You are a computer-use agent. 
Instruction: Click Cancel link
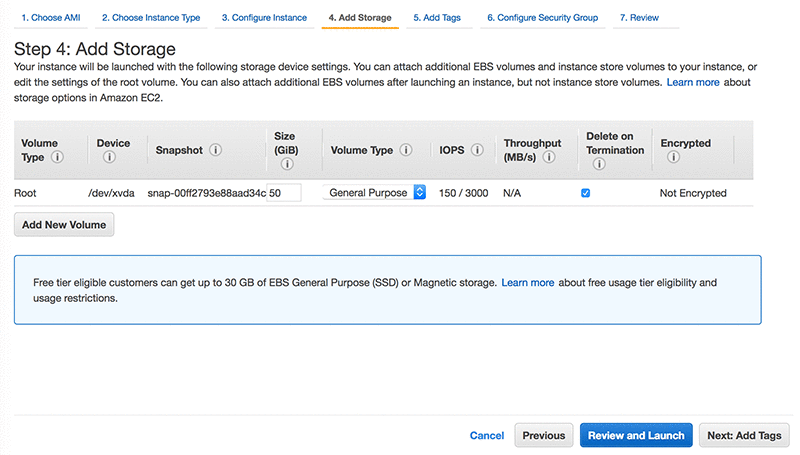487,436
